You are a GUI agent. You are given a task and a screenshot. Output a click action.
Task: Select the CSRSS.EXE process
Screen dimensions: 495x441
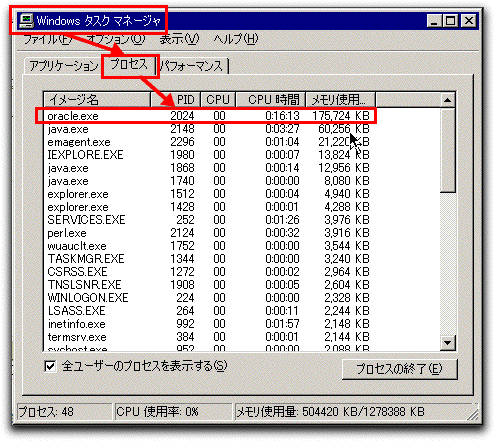208,272
